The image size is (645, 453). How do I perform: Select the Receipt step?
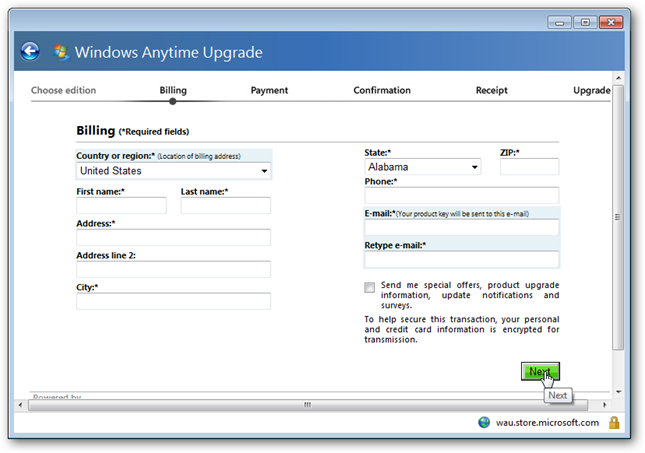492,90
